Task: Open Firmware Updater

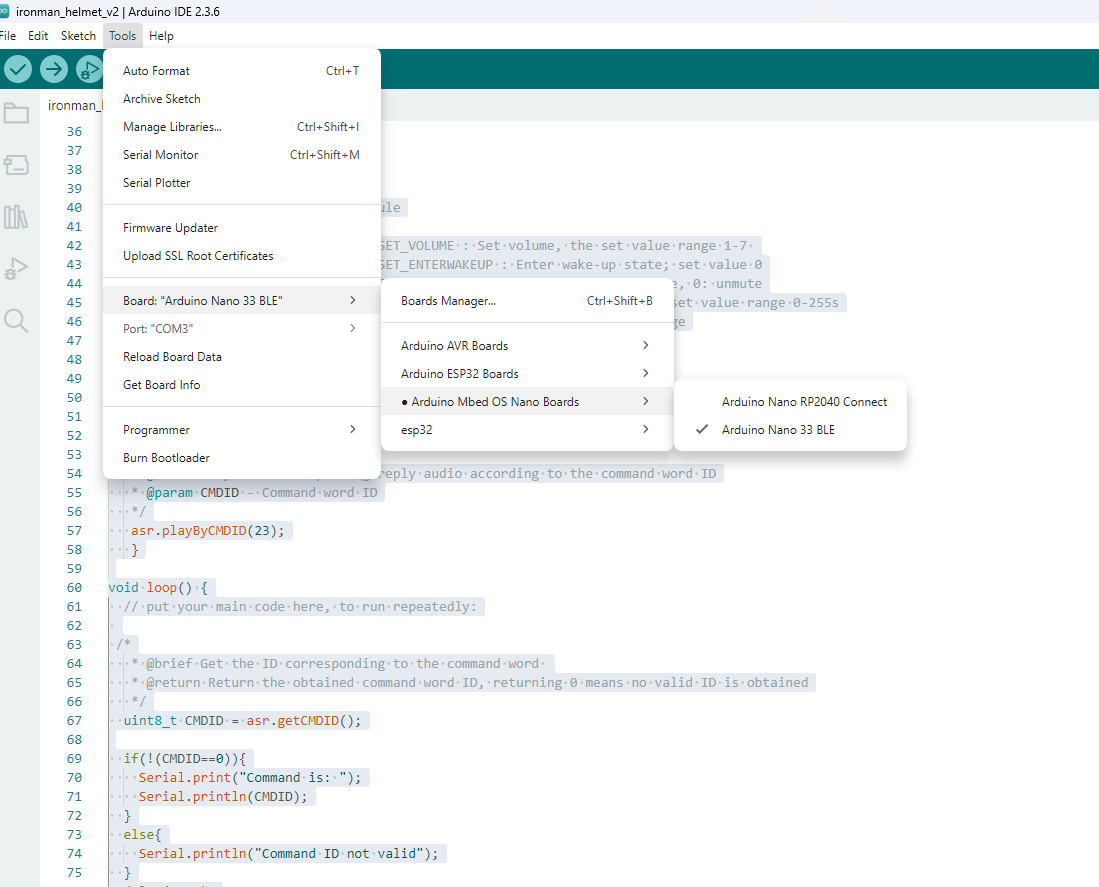Action: (x=242, y=228)
